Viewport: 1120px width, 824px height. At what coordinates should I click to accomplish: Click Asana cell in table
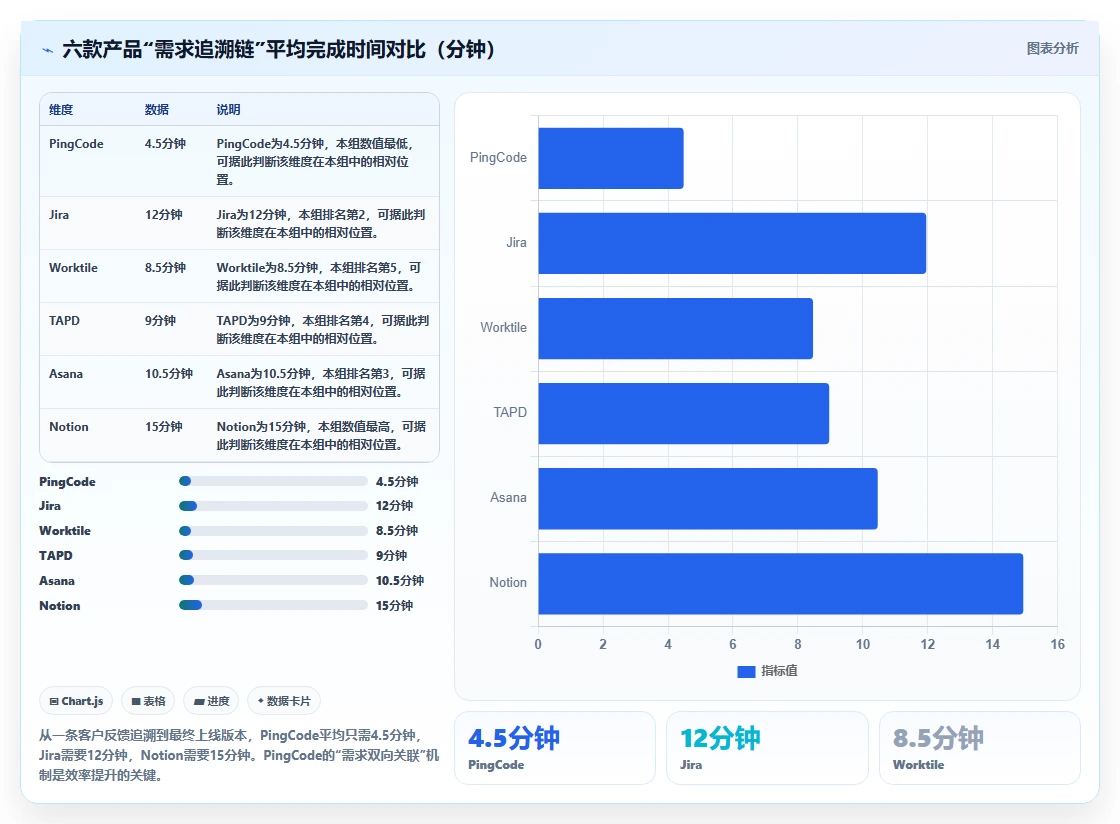[66, 373]
